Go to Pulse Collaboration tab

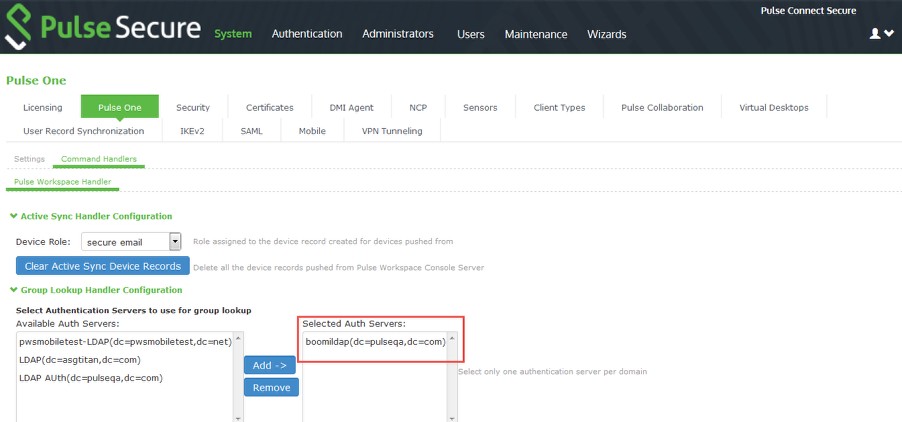coord(662,108)
